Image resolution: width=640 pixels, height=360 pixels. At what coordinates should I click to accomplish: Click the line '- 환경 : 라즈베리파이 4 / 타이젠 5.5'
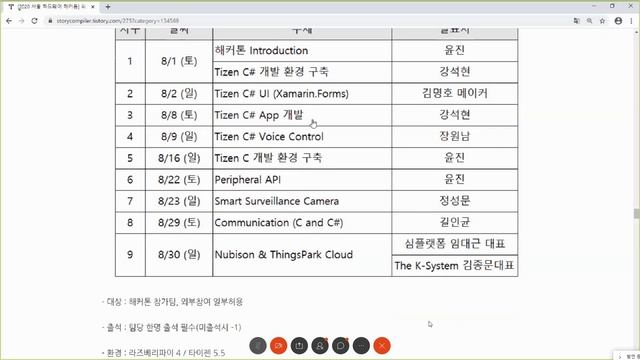coord(163,353)
